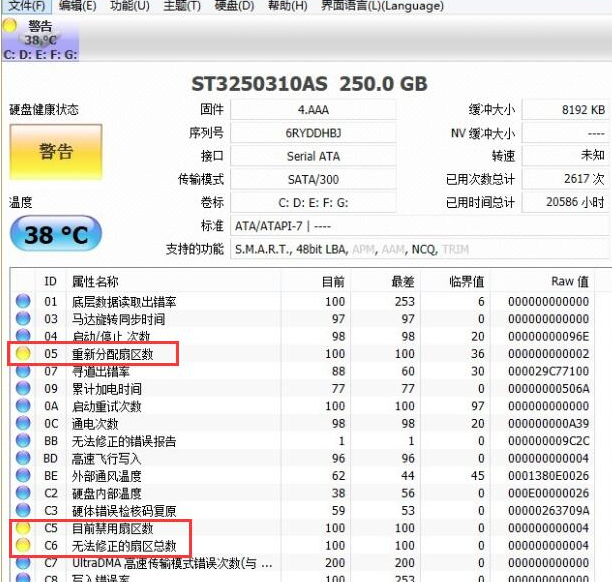Click the blue status icon of row C7

click(23, 562)
